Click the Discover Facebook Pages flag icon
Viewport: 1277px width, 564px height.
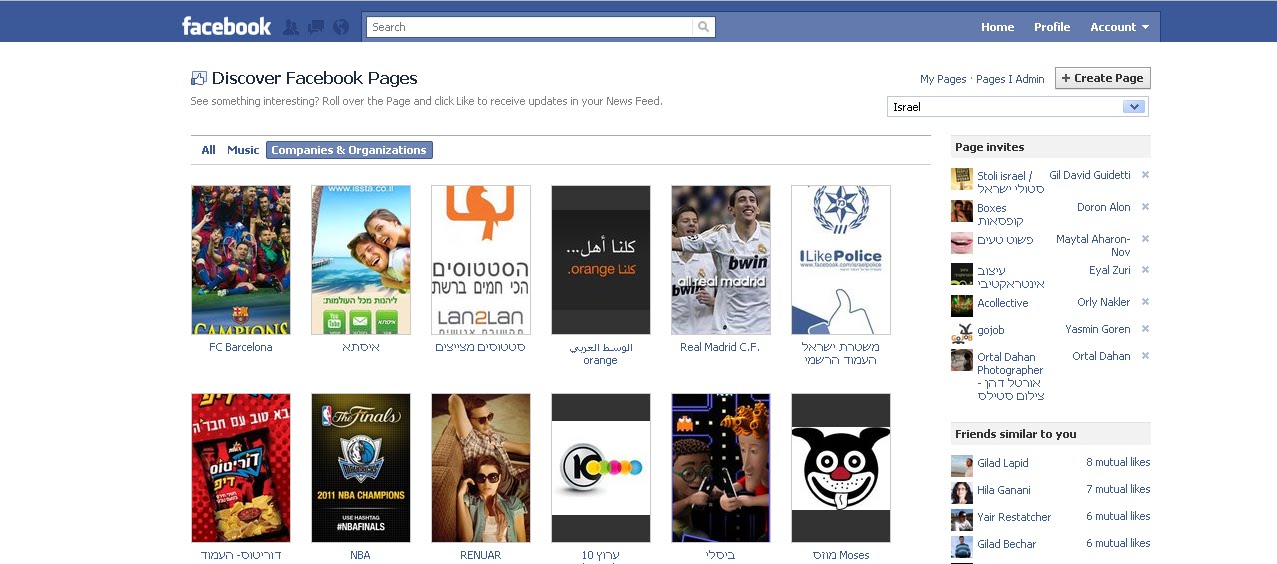click(x=198, y=78)
